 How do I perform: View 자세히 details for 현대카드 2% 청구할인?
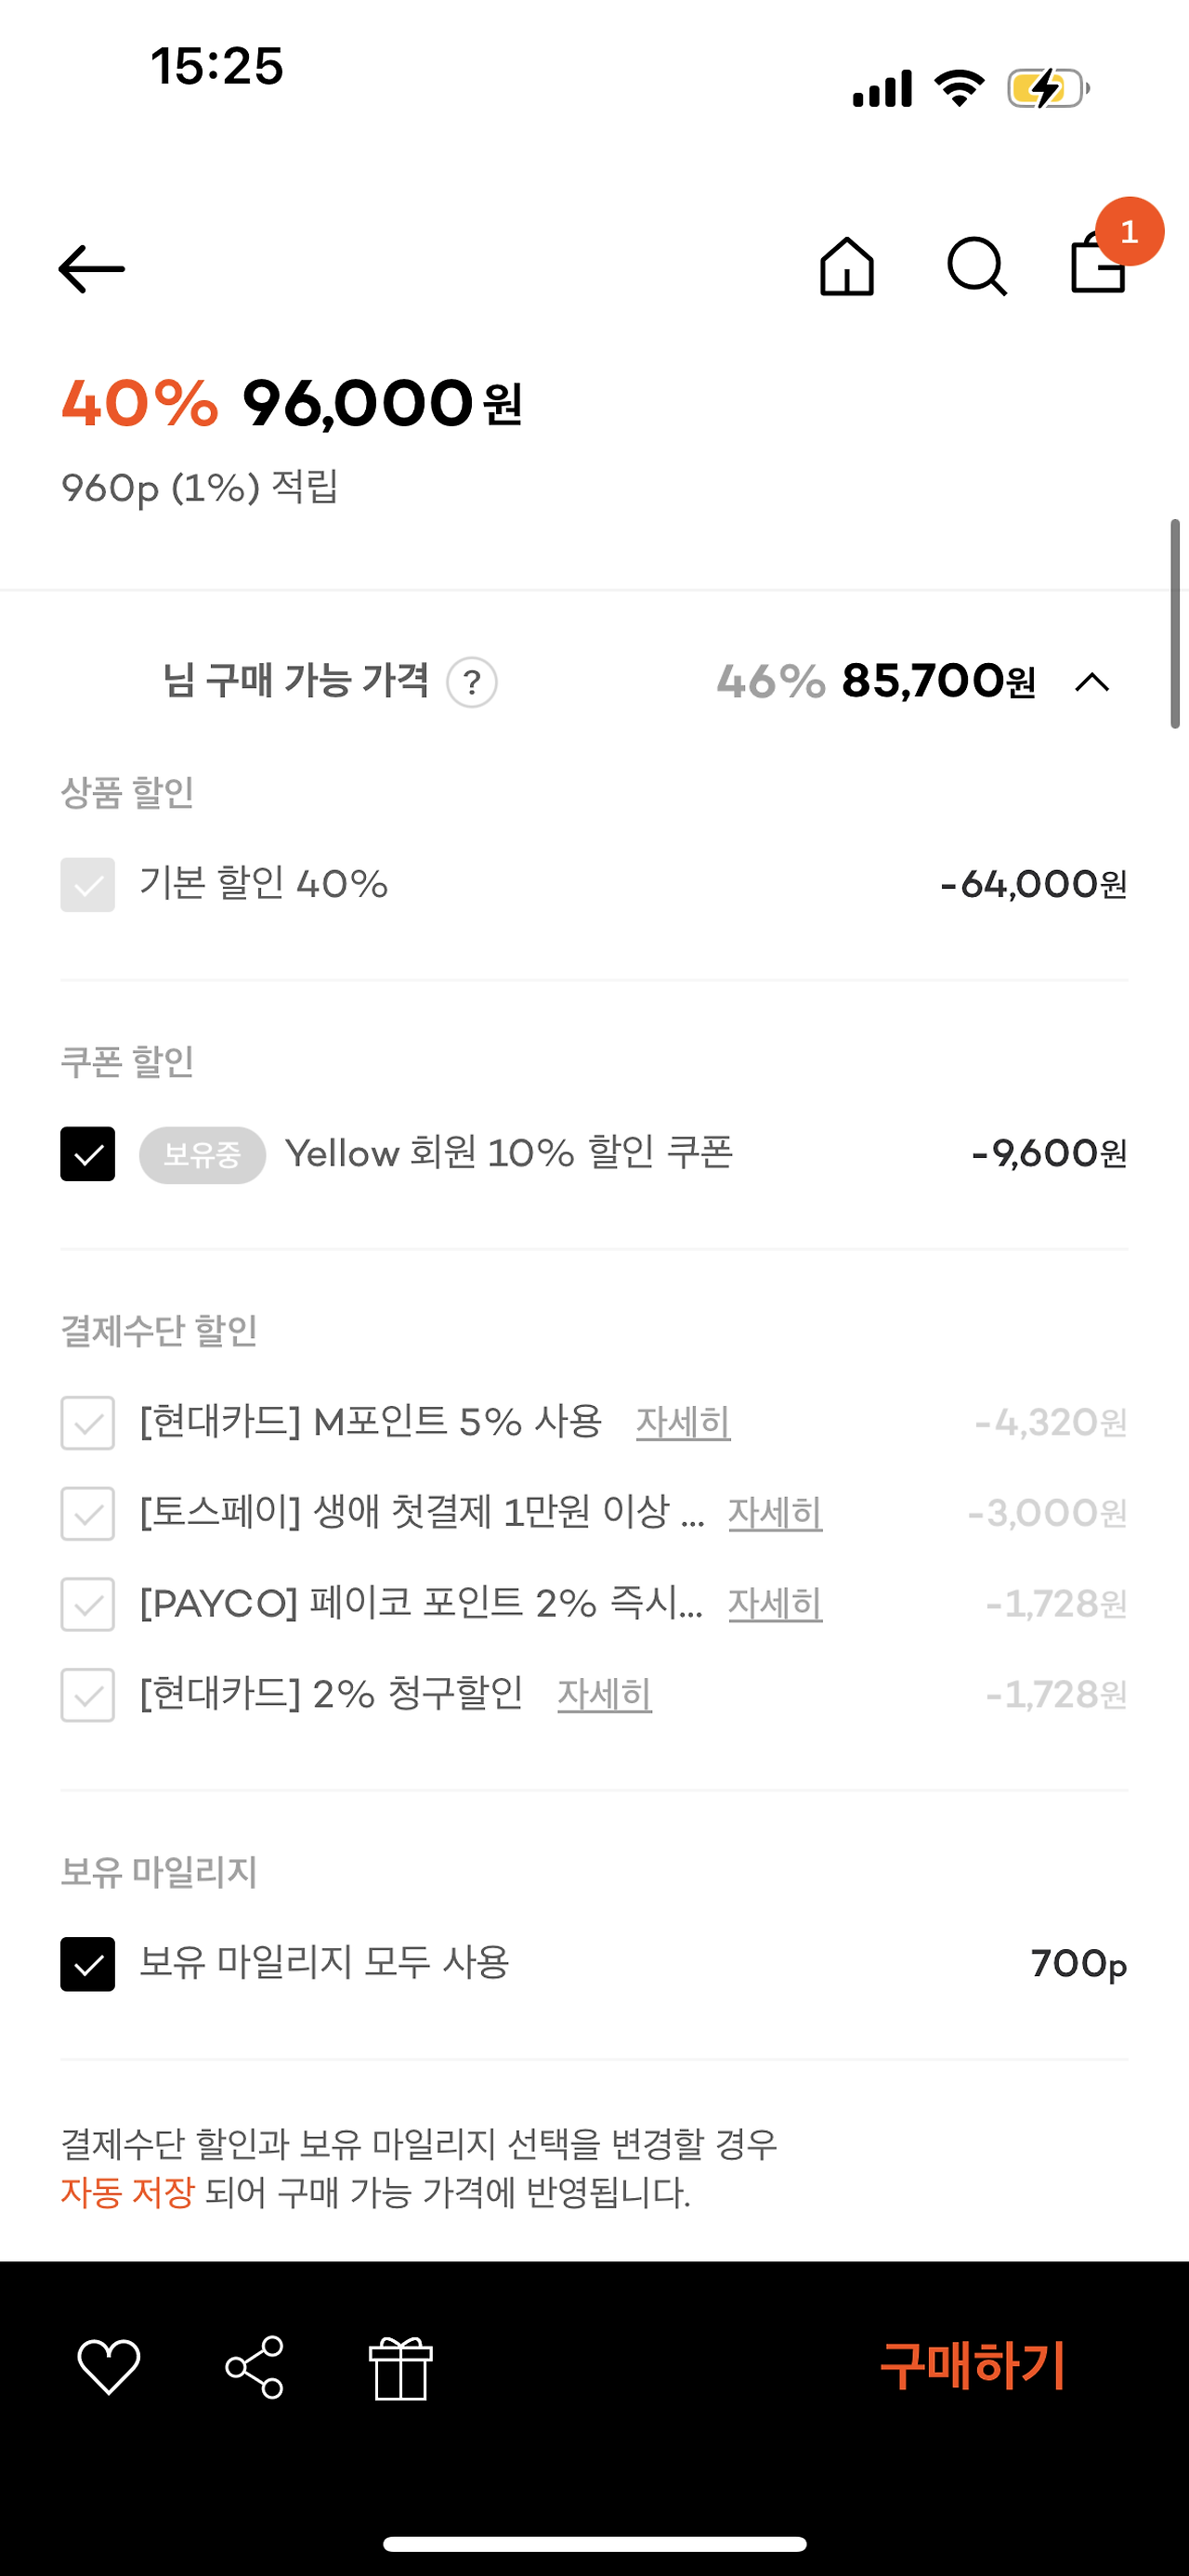click(x=604, y=1695)
